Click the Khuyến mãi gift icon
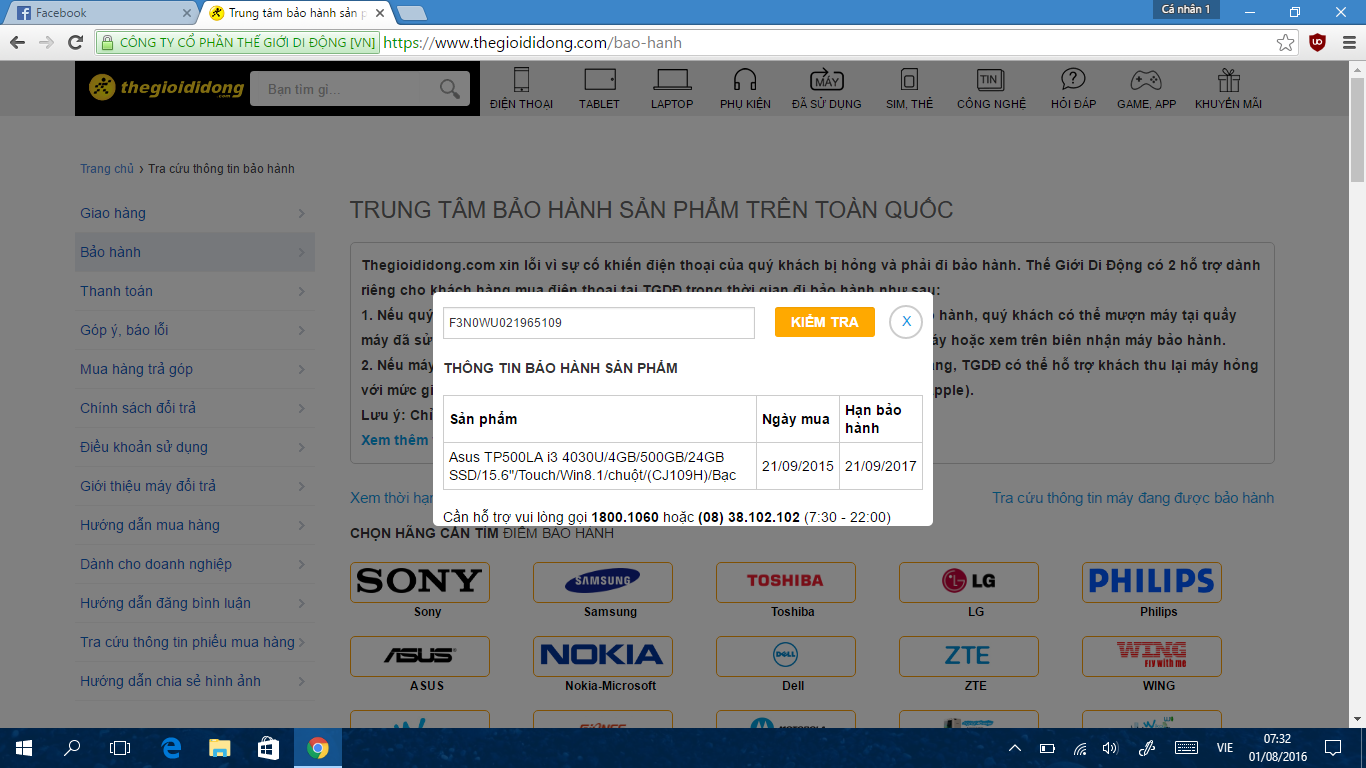This screenshot has height=768, width=1366. coord(1228,80)
